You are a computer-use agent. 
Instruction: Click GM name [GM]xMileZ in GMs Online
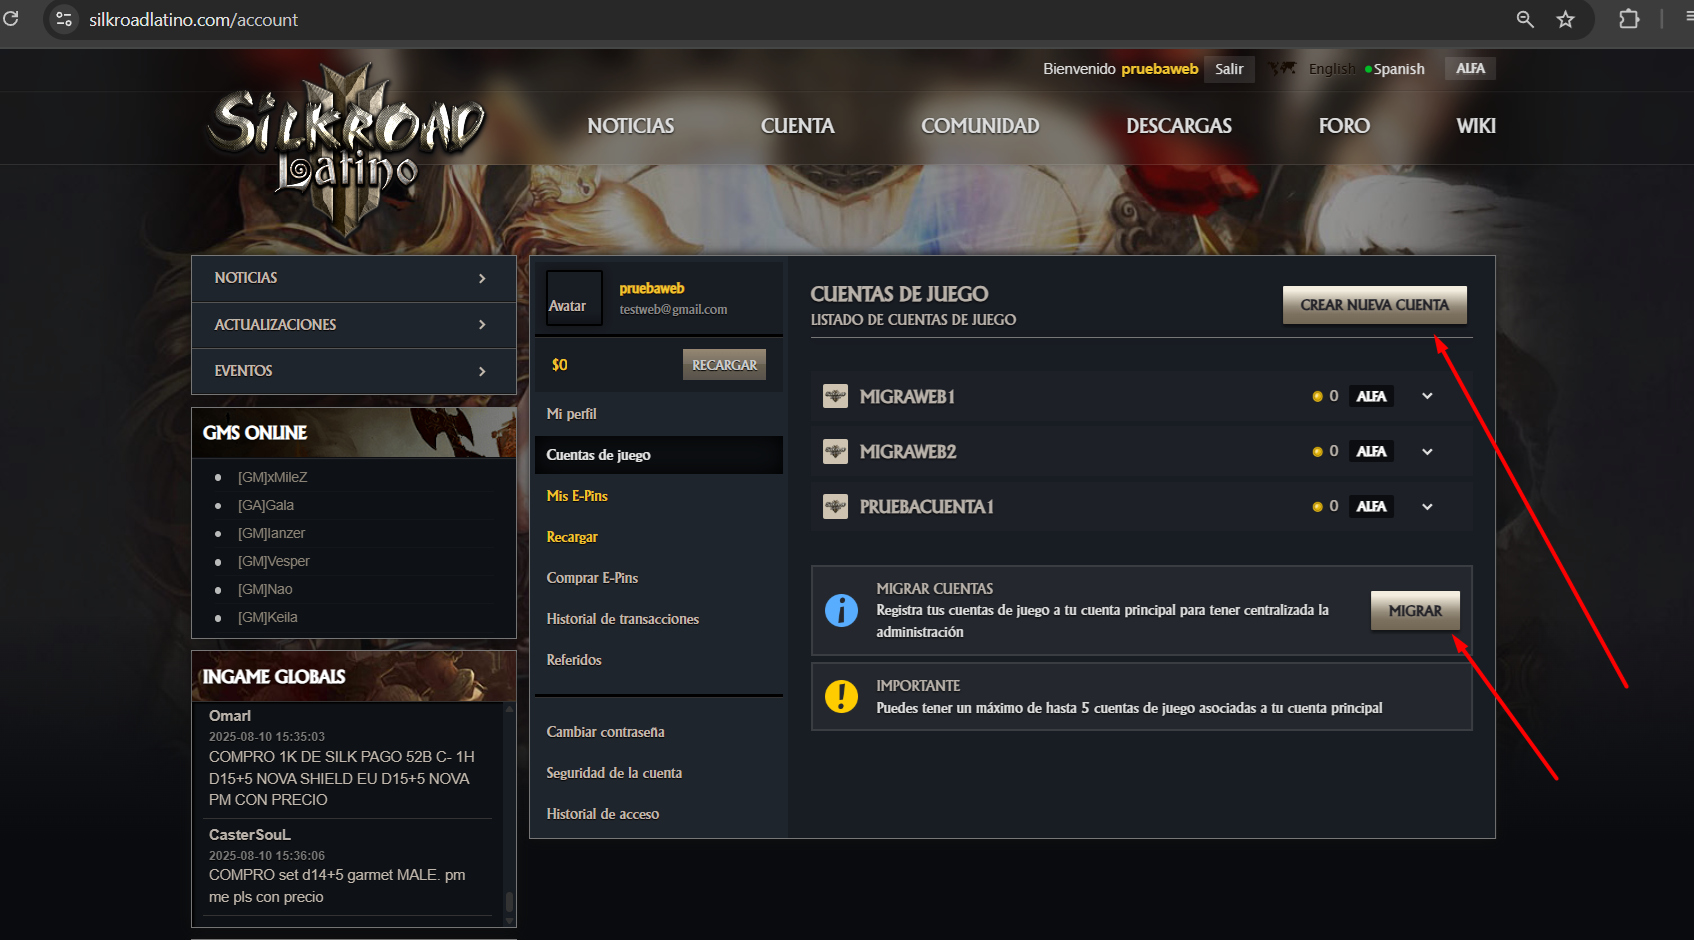coord(272,478)
